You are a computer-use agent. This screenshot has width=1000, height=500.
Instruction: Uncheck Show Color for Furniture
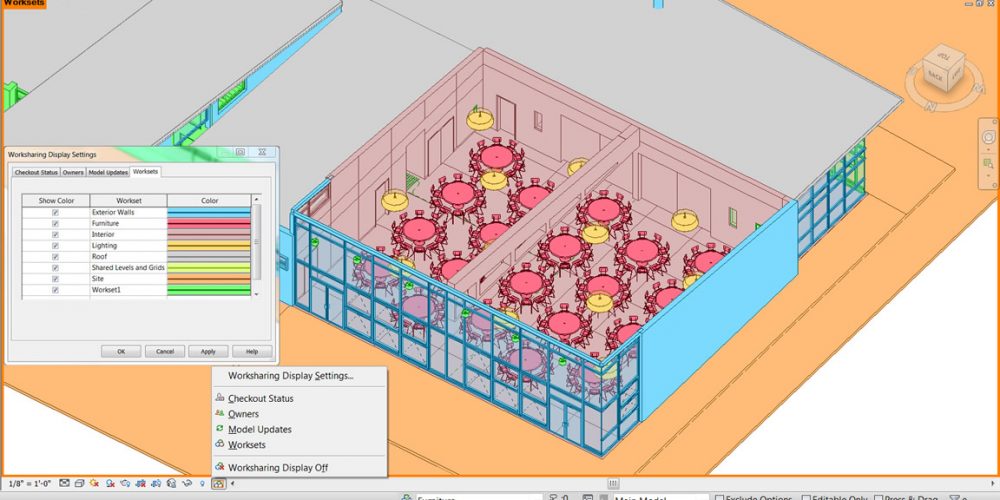click(x=55, y=223)
